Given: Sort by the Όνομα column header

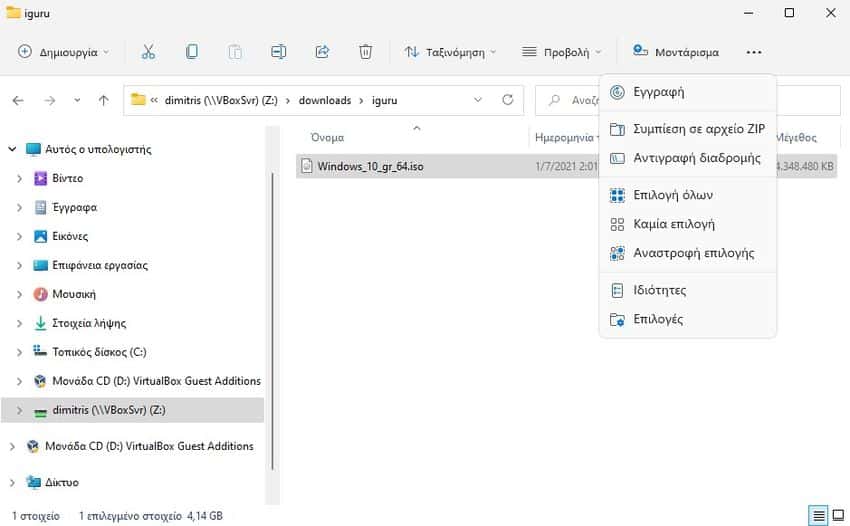Looking at the screenshot, I should click(327, 138).
